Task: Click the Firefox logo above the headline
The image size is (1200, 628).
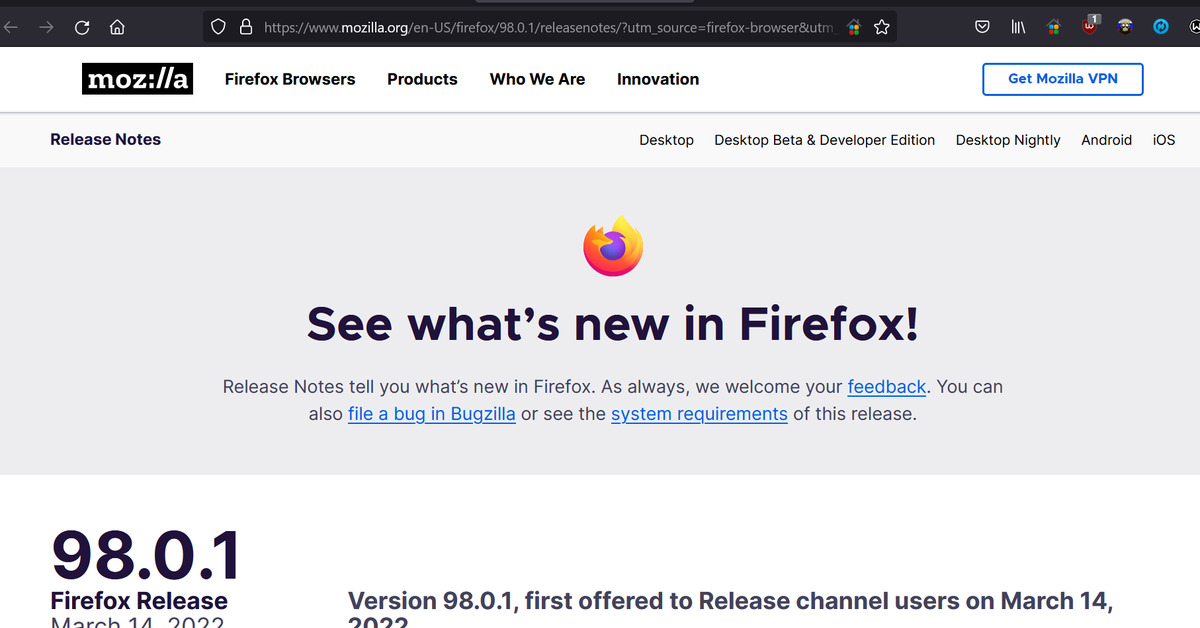Action: (613, 246)
